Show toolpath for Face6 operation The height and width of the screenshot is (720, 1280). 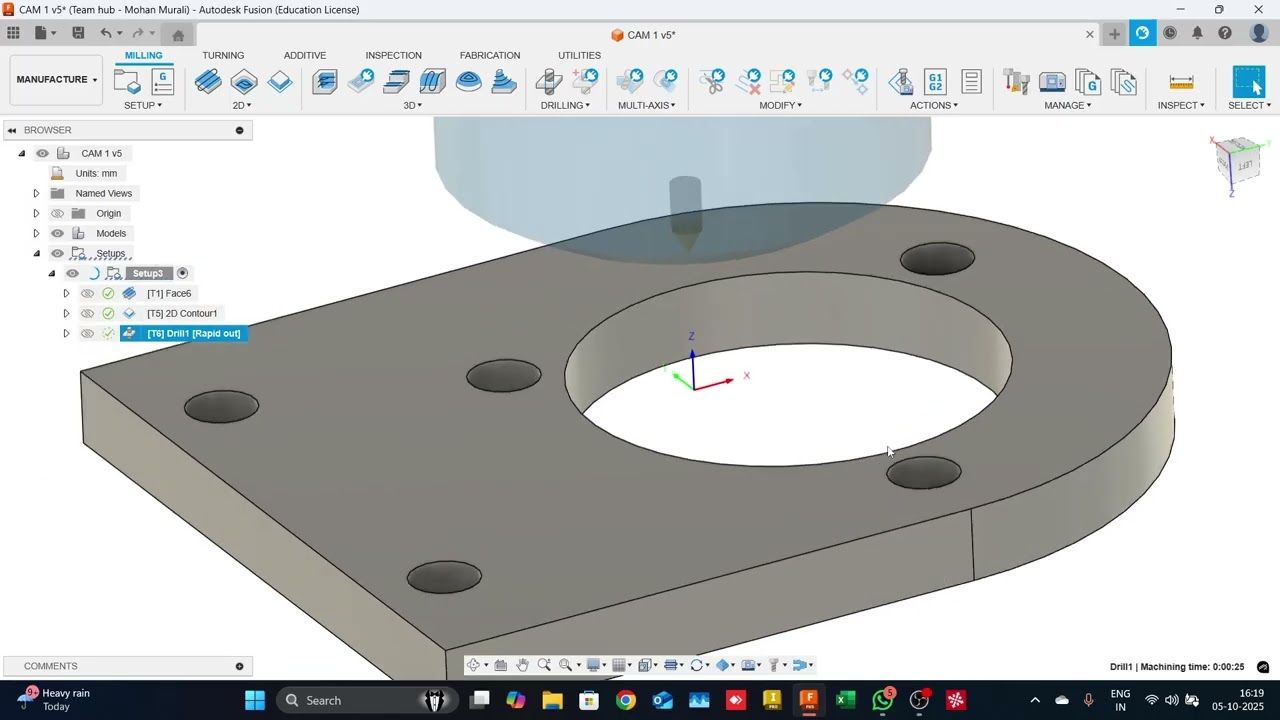point(87,293)
